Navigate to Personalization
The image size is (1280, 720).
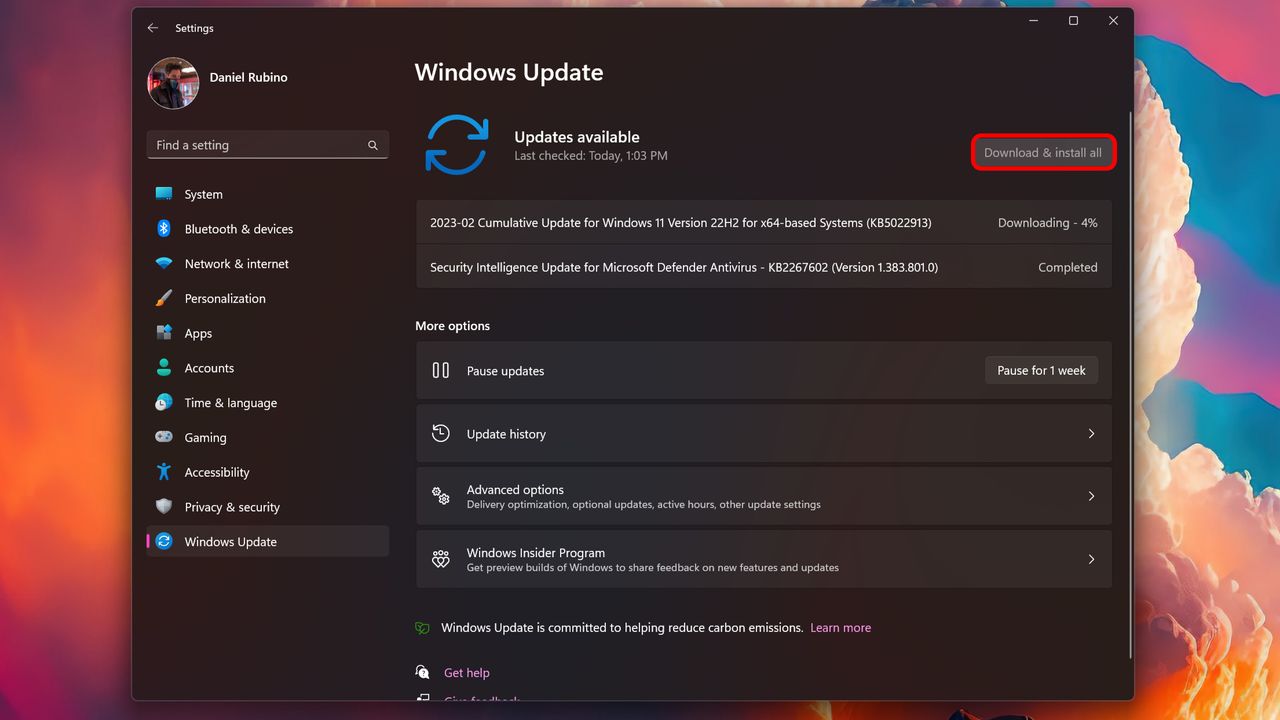click(x=267, y=298)
